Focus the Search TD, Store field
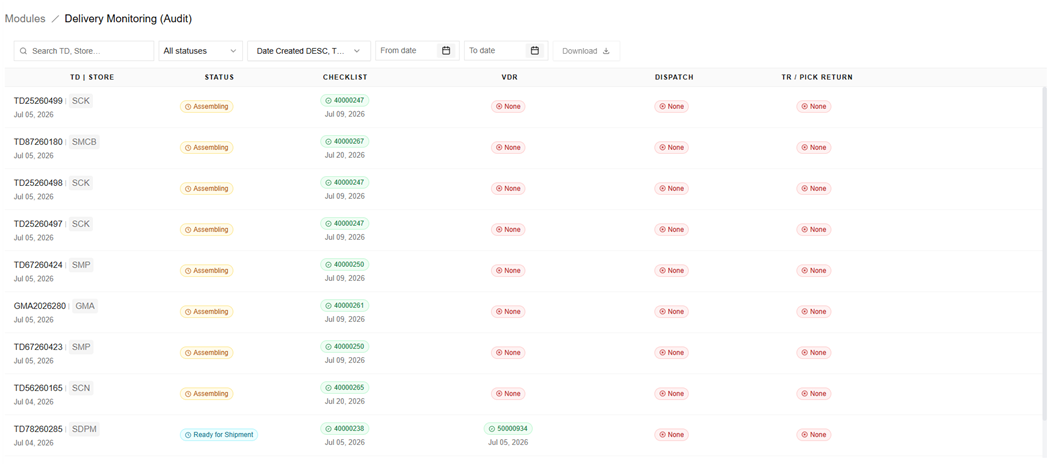 84,51
